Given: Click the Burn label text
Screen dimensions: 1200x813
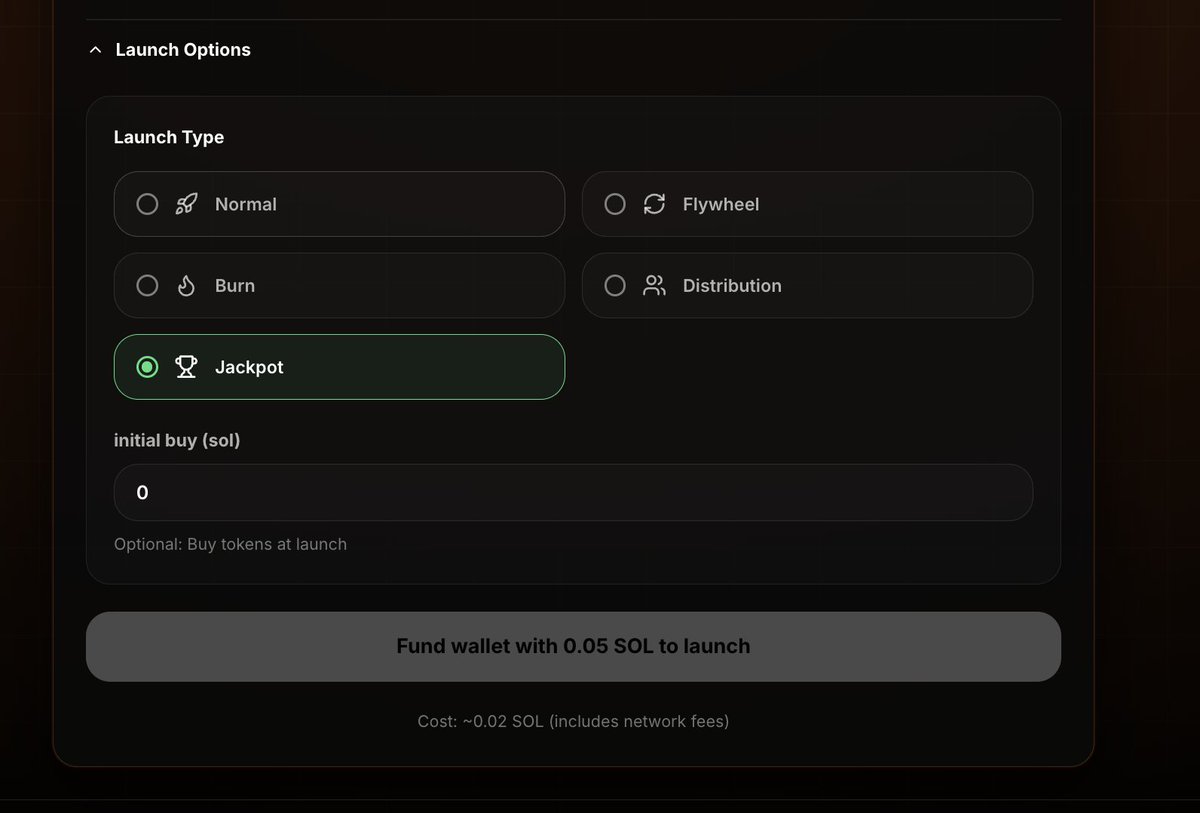Looking at the screenshot, I should pyautogui.click(x=235, y=286).
